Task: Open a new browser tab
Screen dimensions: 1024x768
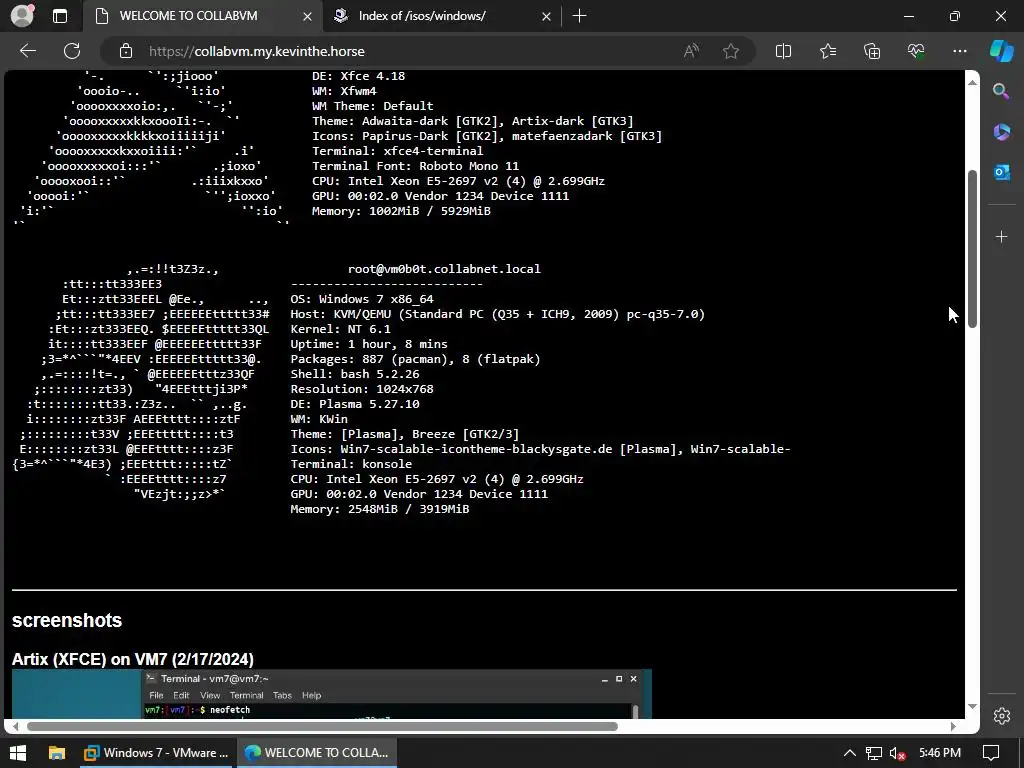Action: click(x=579, y=16)
